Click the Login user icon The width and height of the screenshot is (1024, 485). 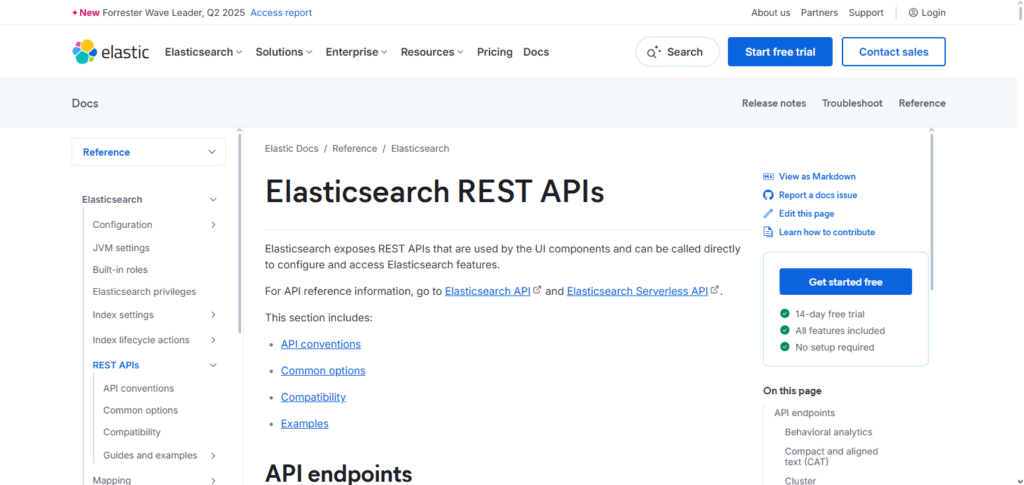[913, 12]
